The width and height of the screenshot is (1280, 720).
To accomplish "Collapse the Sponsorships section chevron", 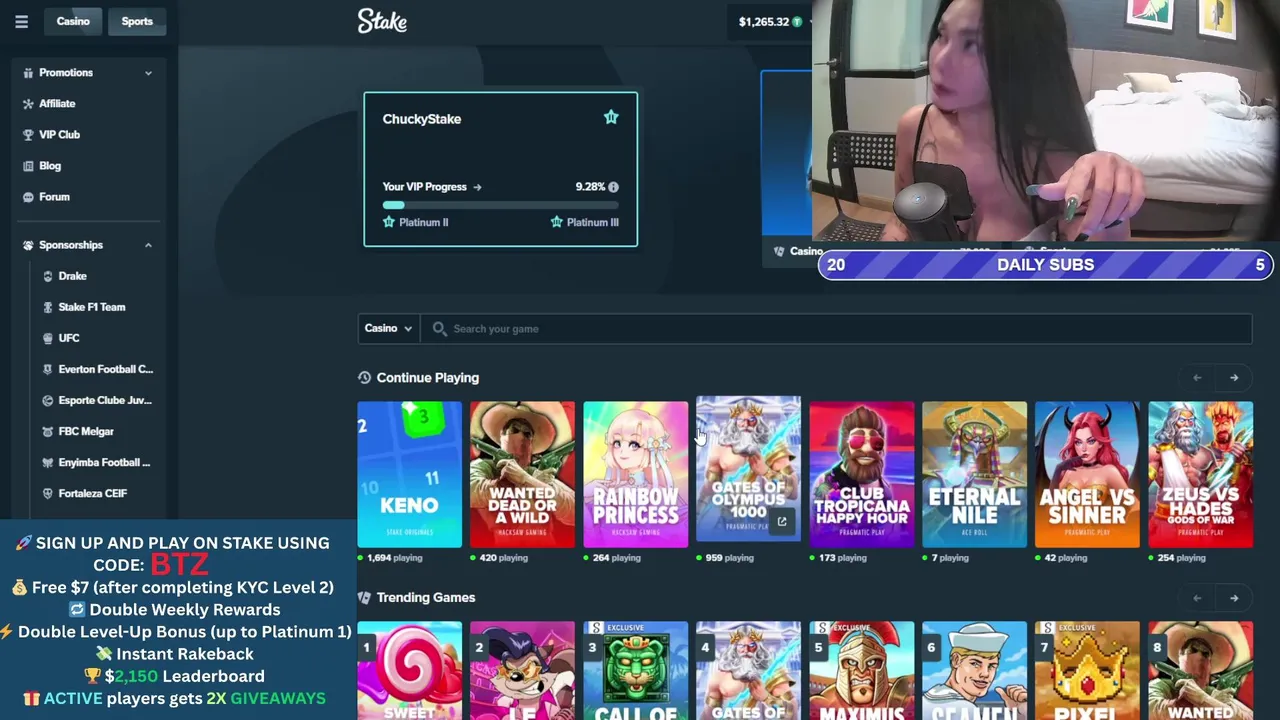I will 148,245.
